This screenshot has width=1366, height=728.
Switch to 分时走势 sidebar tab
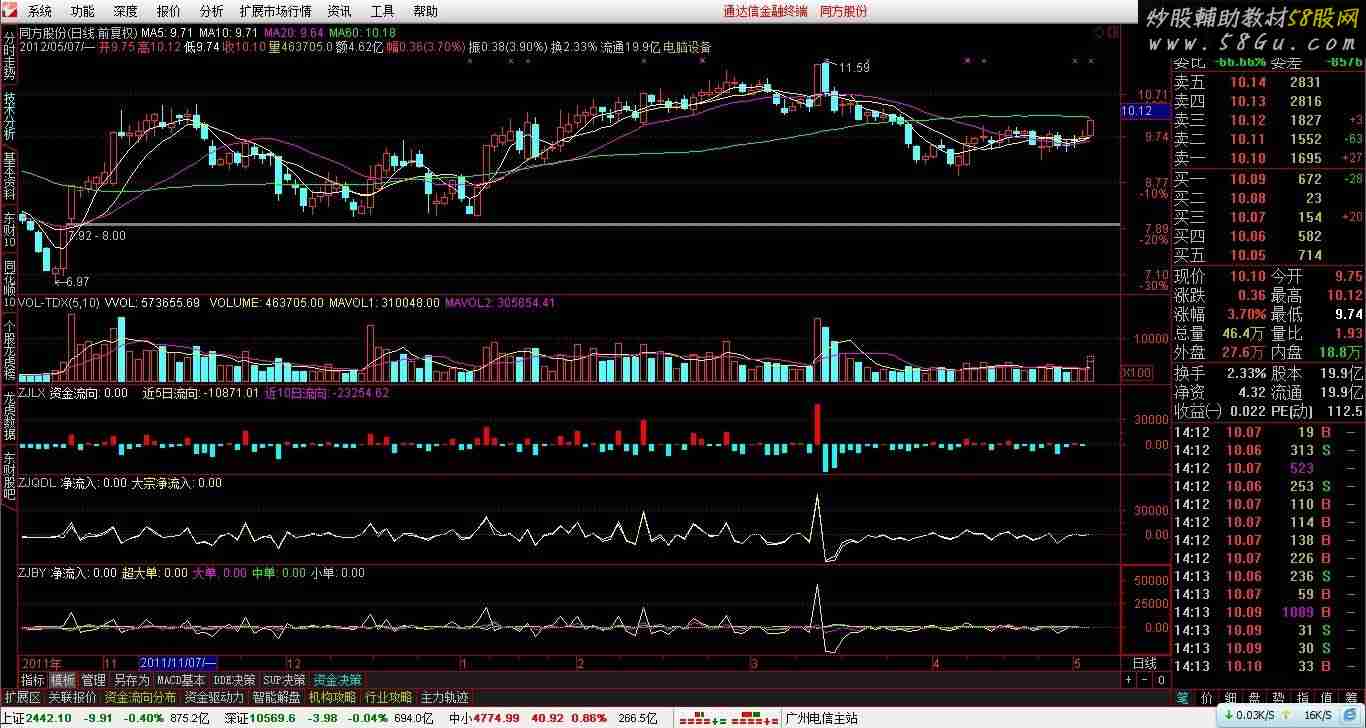[9, 55]
